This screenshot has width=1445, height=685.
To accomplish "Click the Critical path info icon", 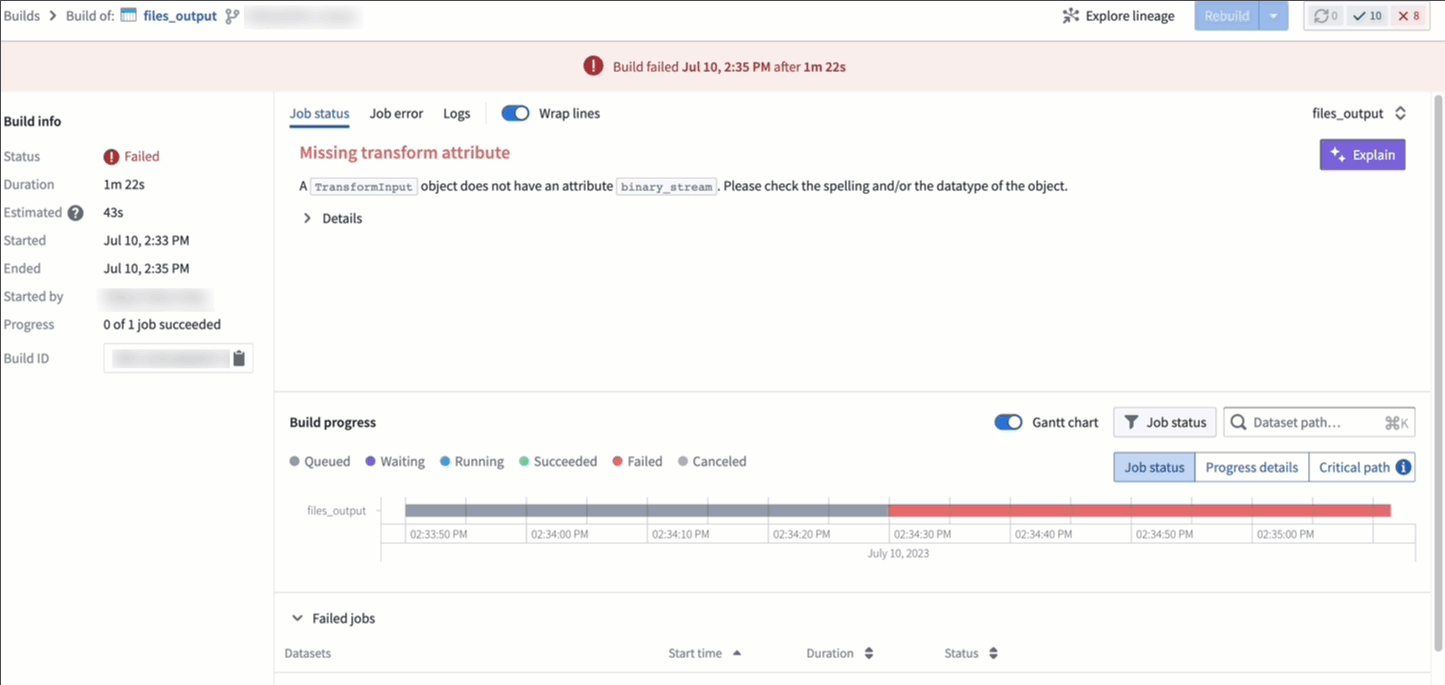I will click(1403, 467).
